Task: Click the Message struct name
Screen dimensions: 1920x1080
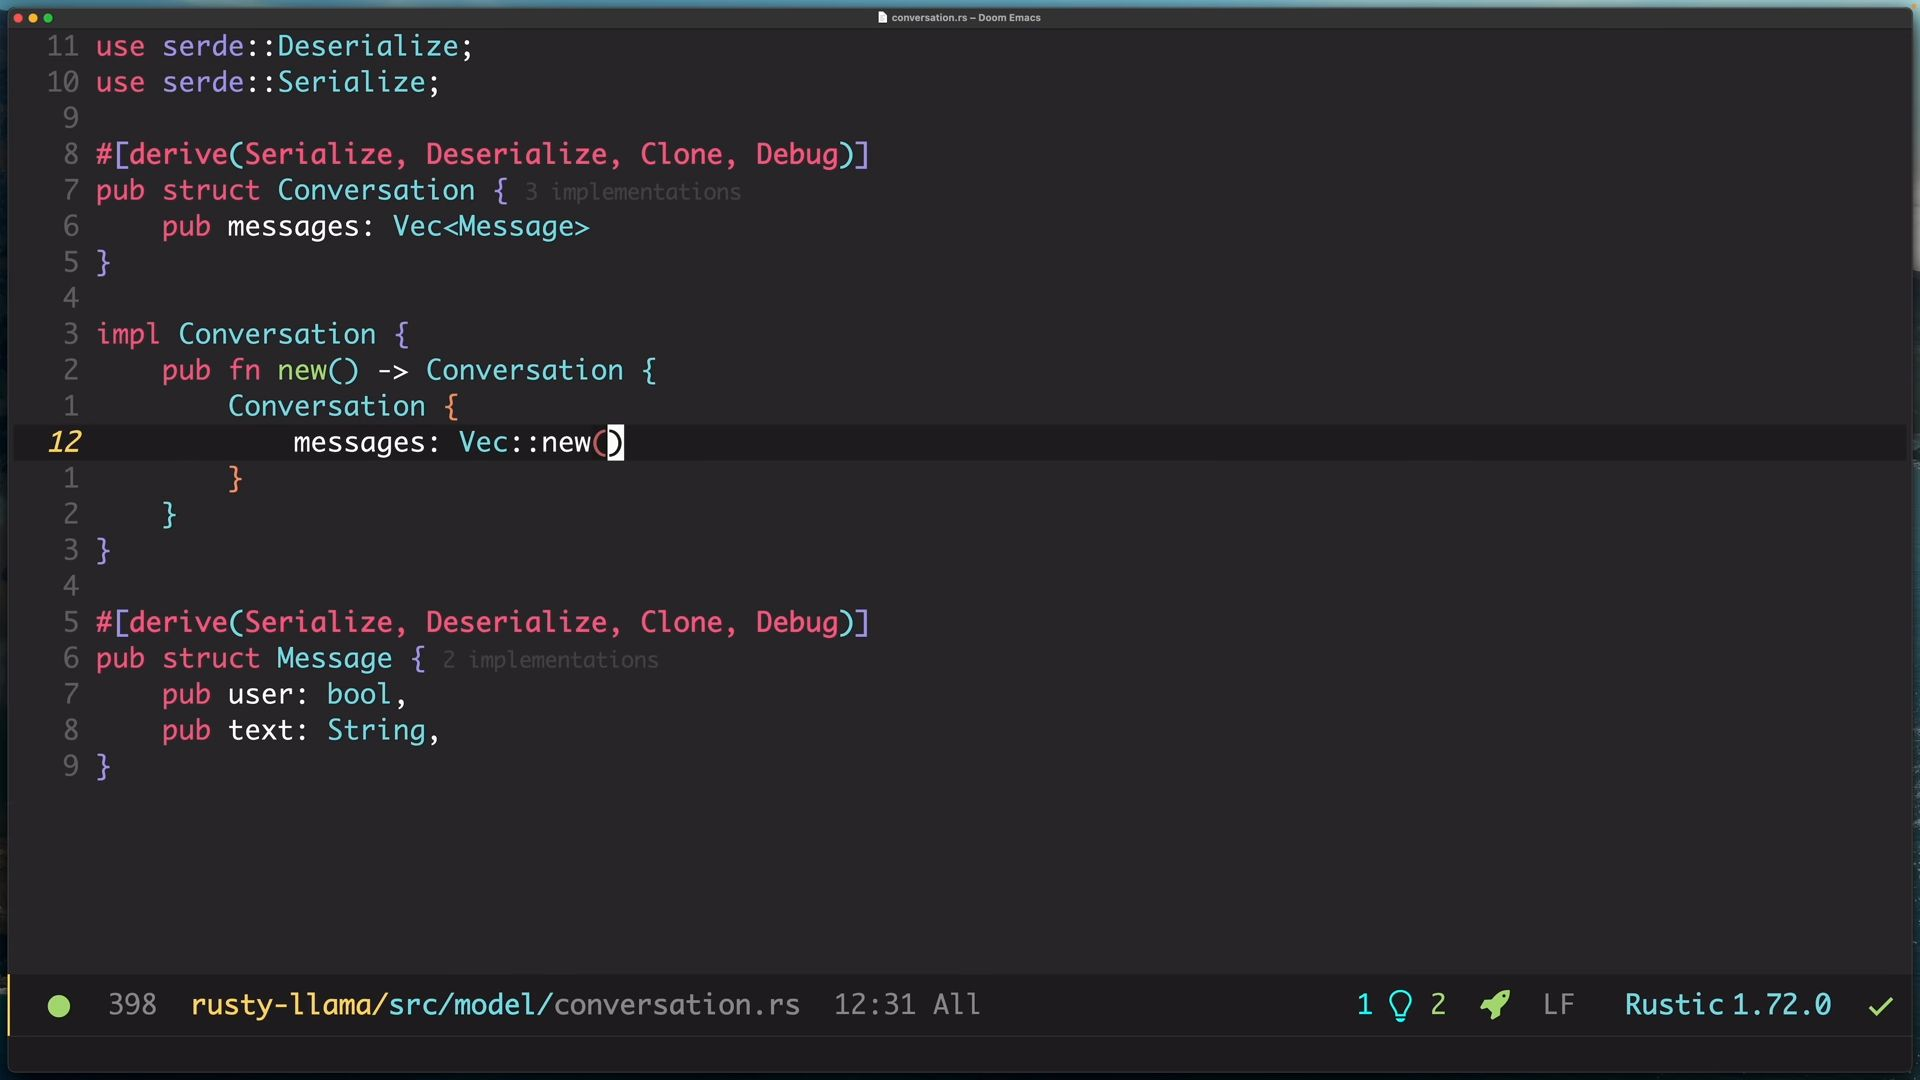Action: pos(334,659)
